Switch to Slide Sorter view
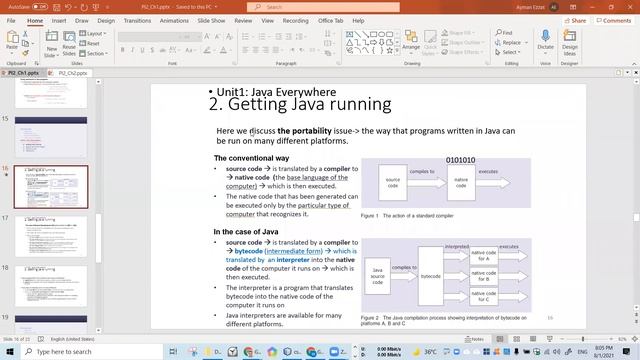Image resolution: width=640 pixels, height=360 pixels. pos(516,339)
